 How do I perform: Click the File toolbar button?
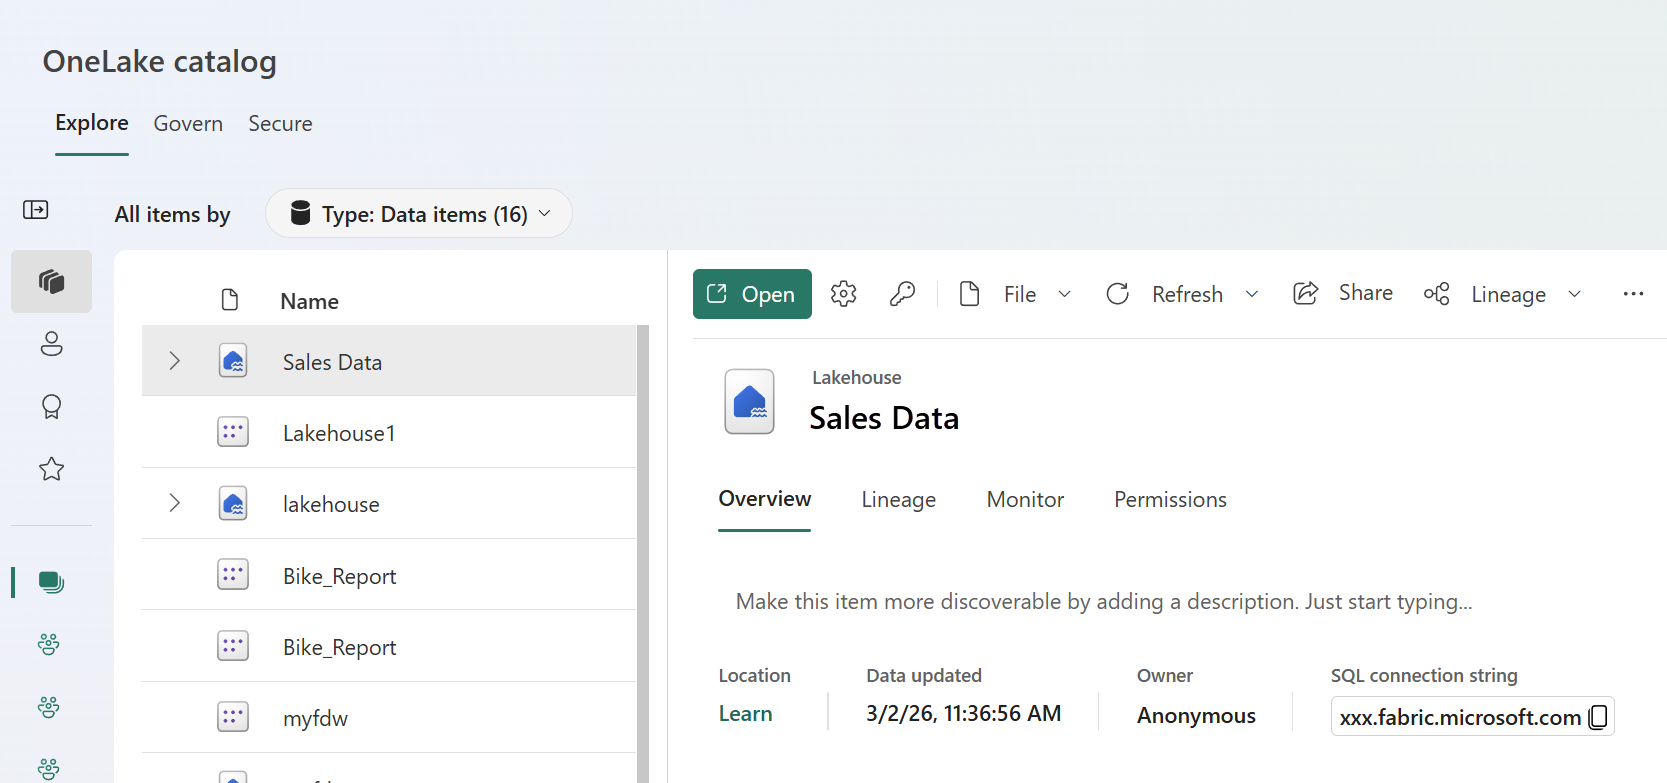tap(998, 294)
